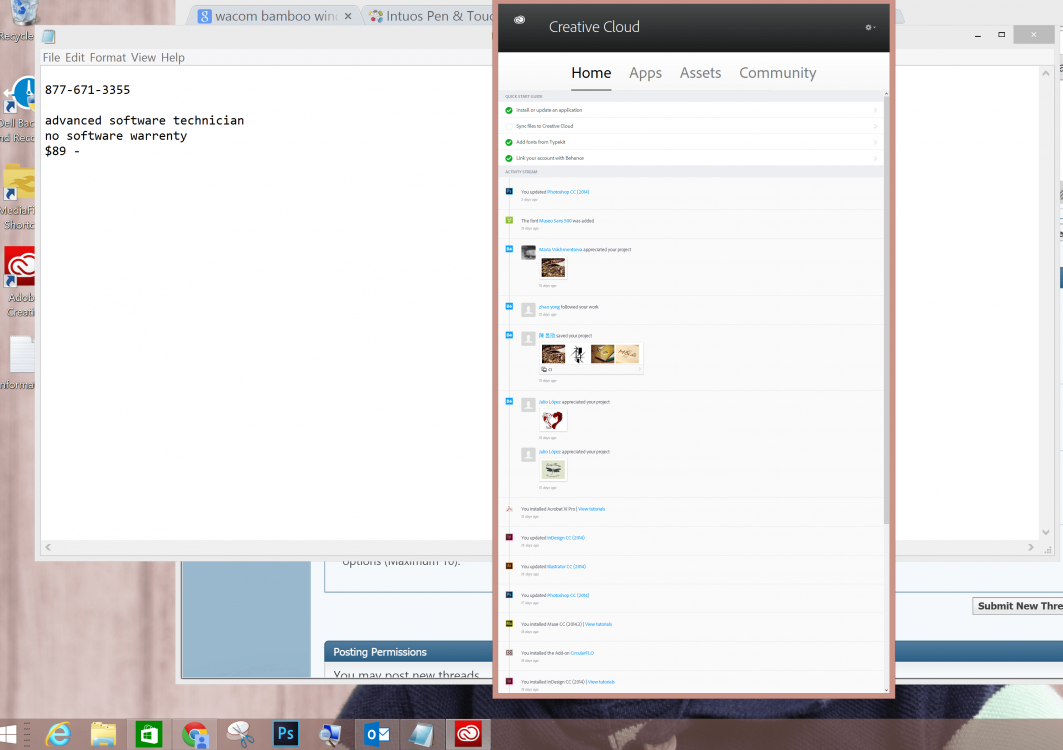The image size is (1063, 750).
Task: Click InDesign icon beside updated InDesign entry
Action: 509,537
